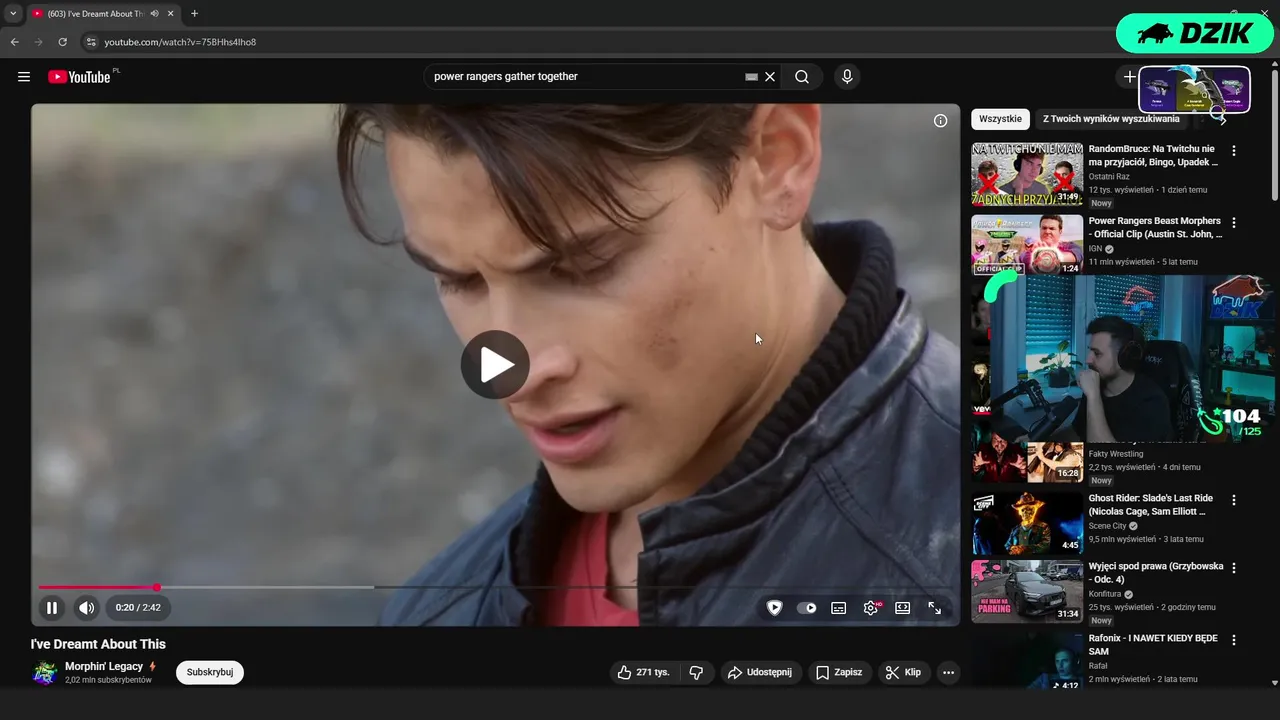Screen dimensions: 1280x720
Task: Start voice search with microphone icon
Action: point(847,77)
